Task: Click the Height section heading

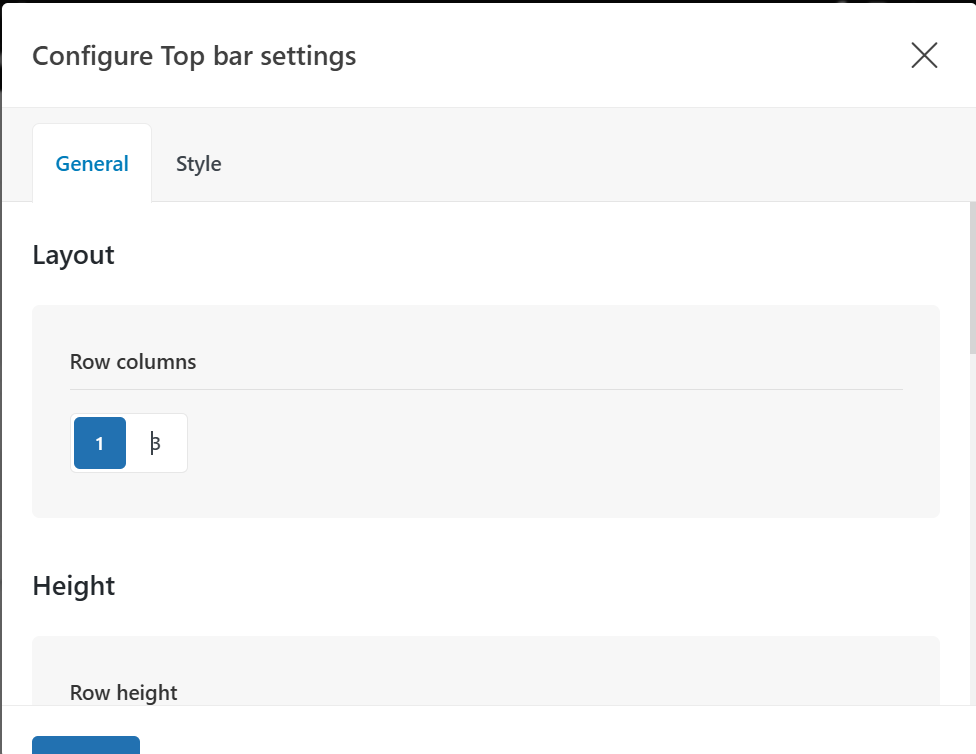Action: (73, 585)
